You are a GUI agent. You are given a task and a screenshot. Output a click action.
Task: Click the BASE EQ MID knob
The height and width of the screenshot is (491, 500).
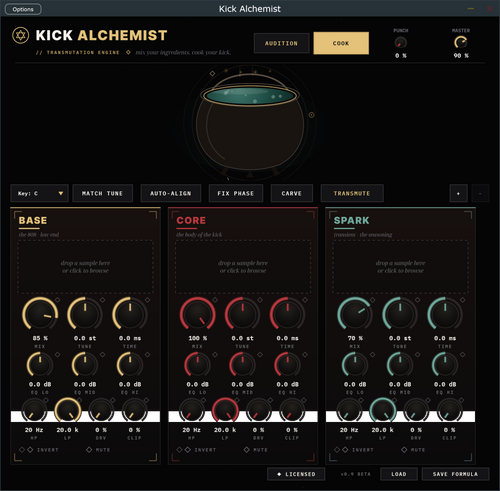point(85,365)
